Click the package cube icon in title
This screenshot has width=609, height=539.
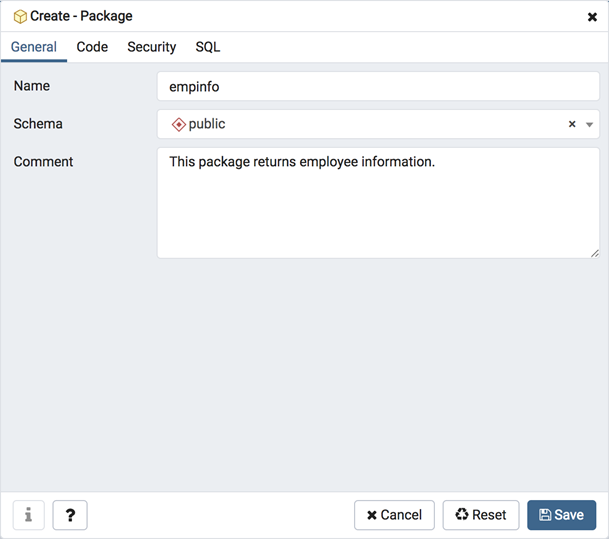pyautogui.click(x=20, y=17)
